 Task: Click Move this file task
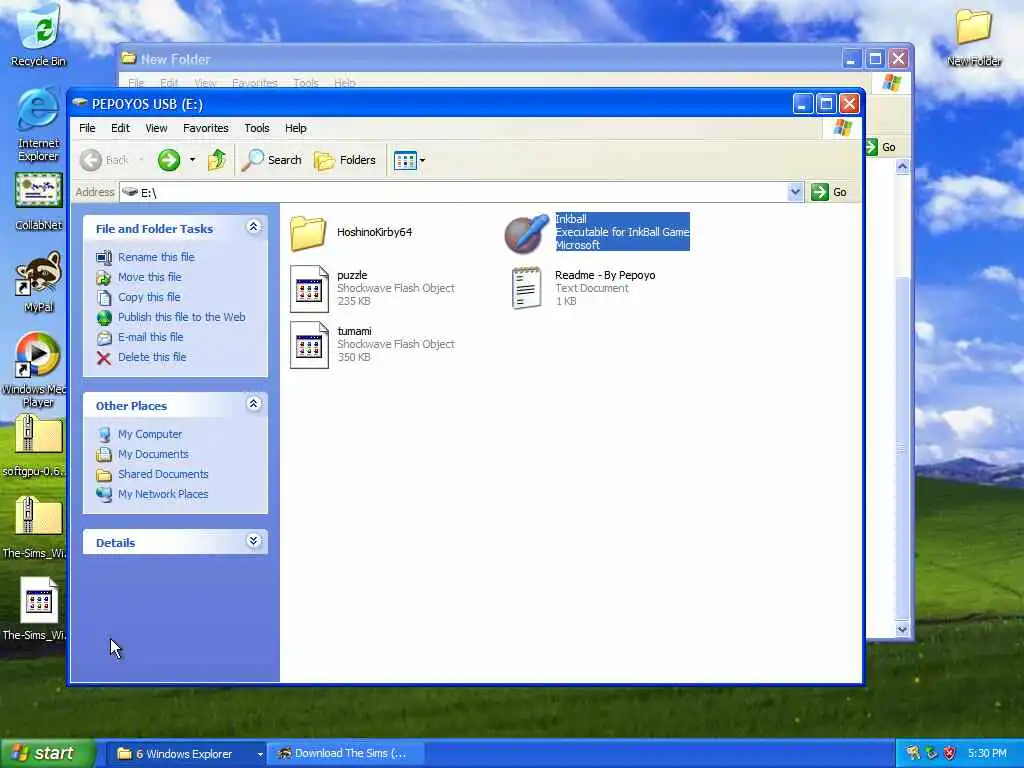(x=150, y=277)
